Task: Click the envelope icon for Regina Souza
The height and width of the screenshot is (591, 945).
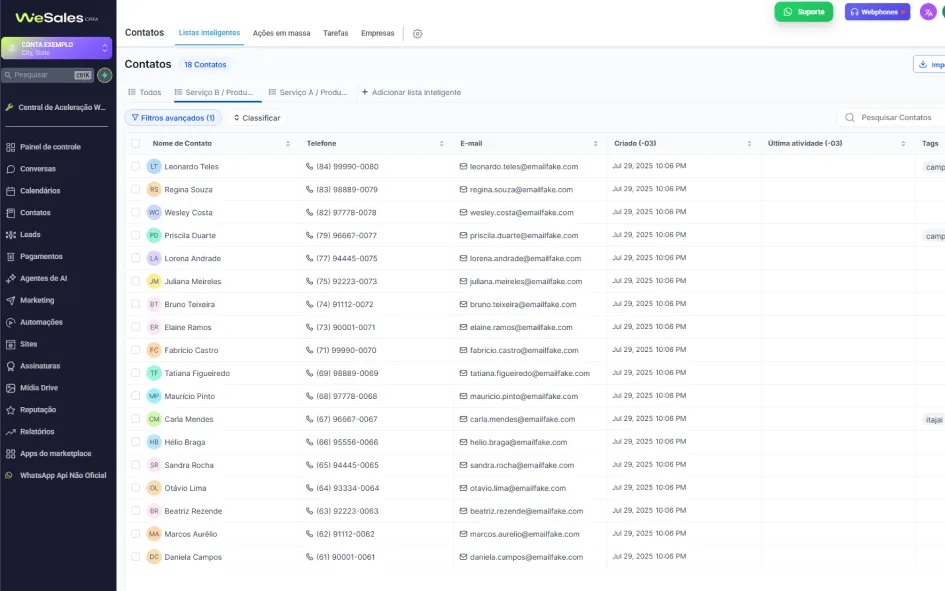Action: (463, 189)
